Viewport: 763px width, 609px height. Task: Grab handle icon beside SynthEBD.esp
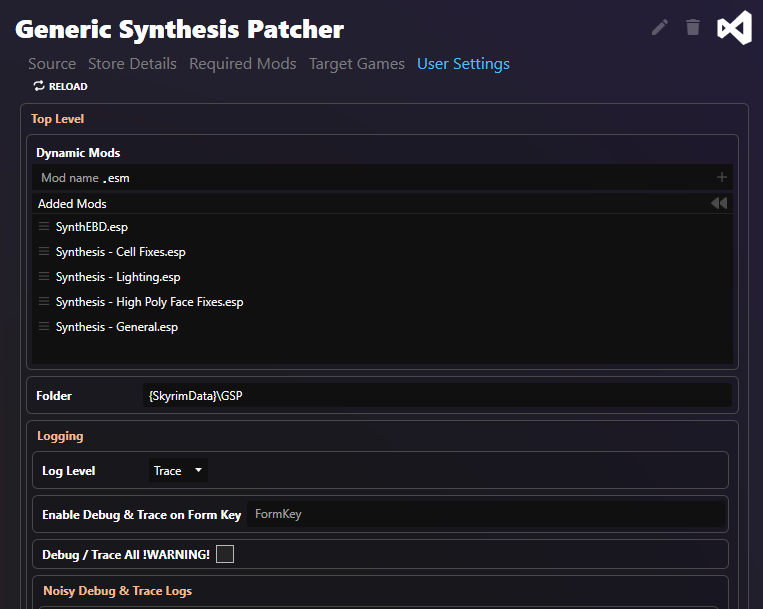click(44, 227)
